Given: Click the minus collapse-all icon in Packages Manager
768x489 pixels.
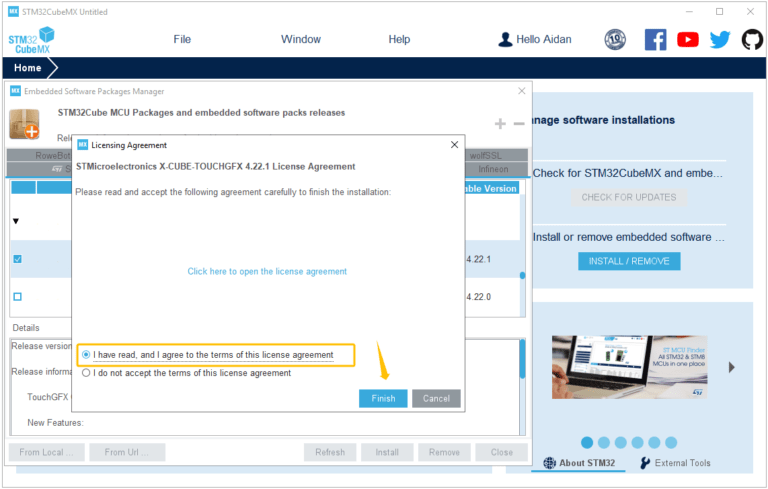Looking at the screenshot, I should [519, 123].
